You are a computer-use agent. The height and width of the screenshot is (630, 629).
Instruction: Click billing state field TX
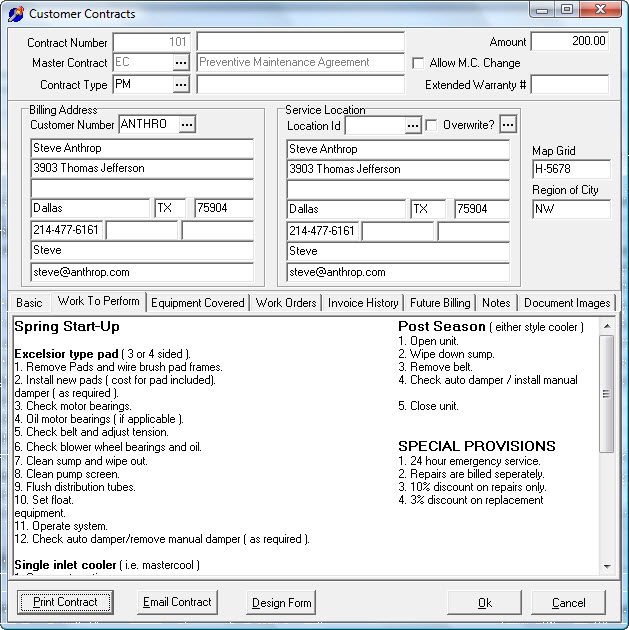[170, 208]
